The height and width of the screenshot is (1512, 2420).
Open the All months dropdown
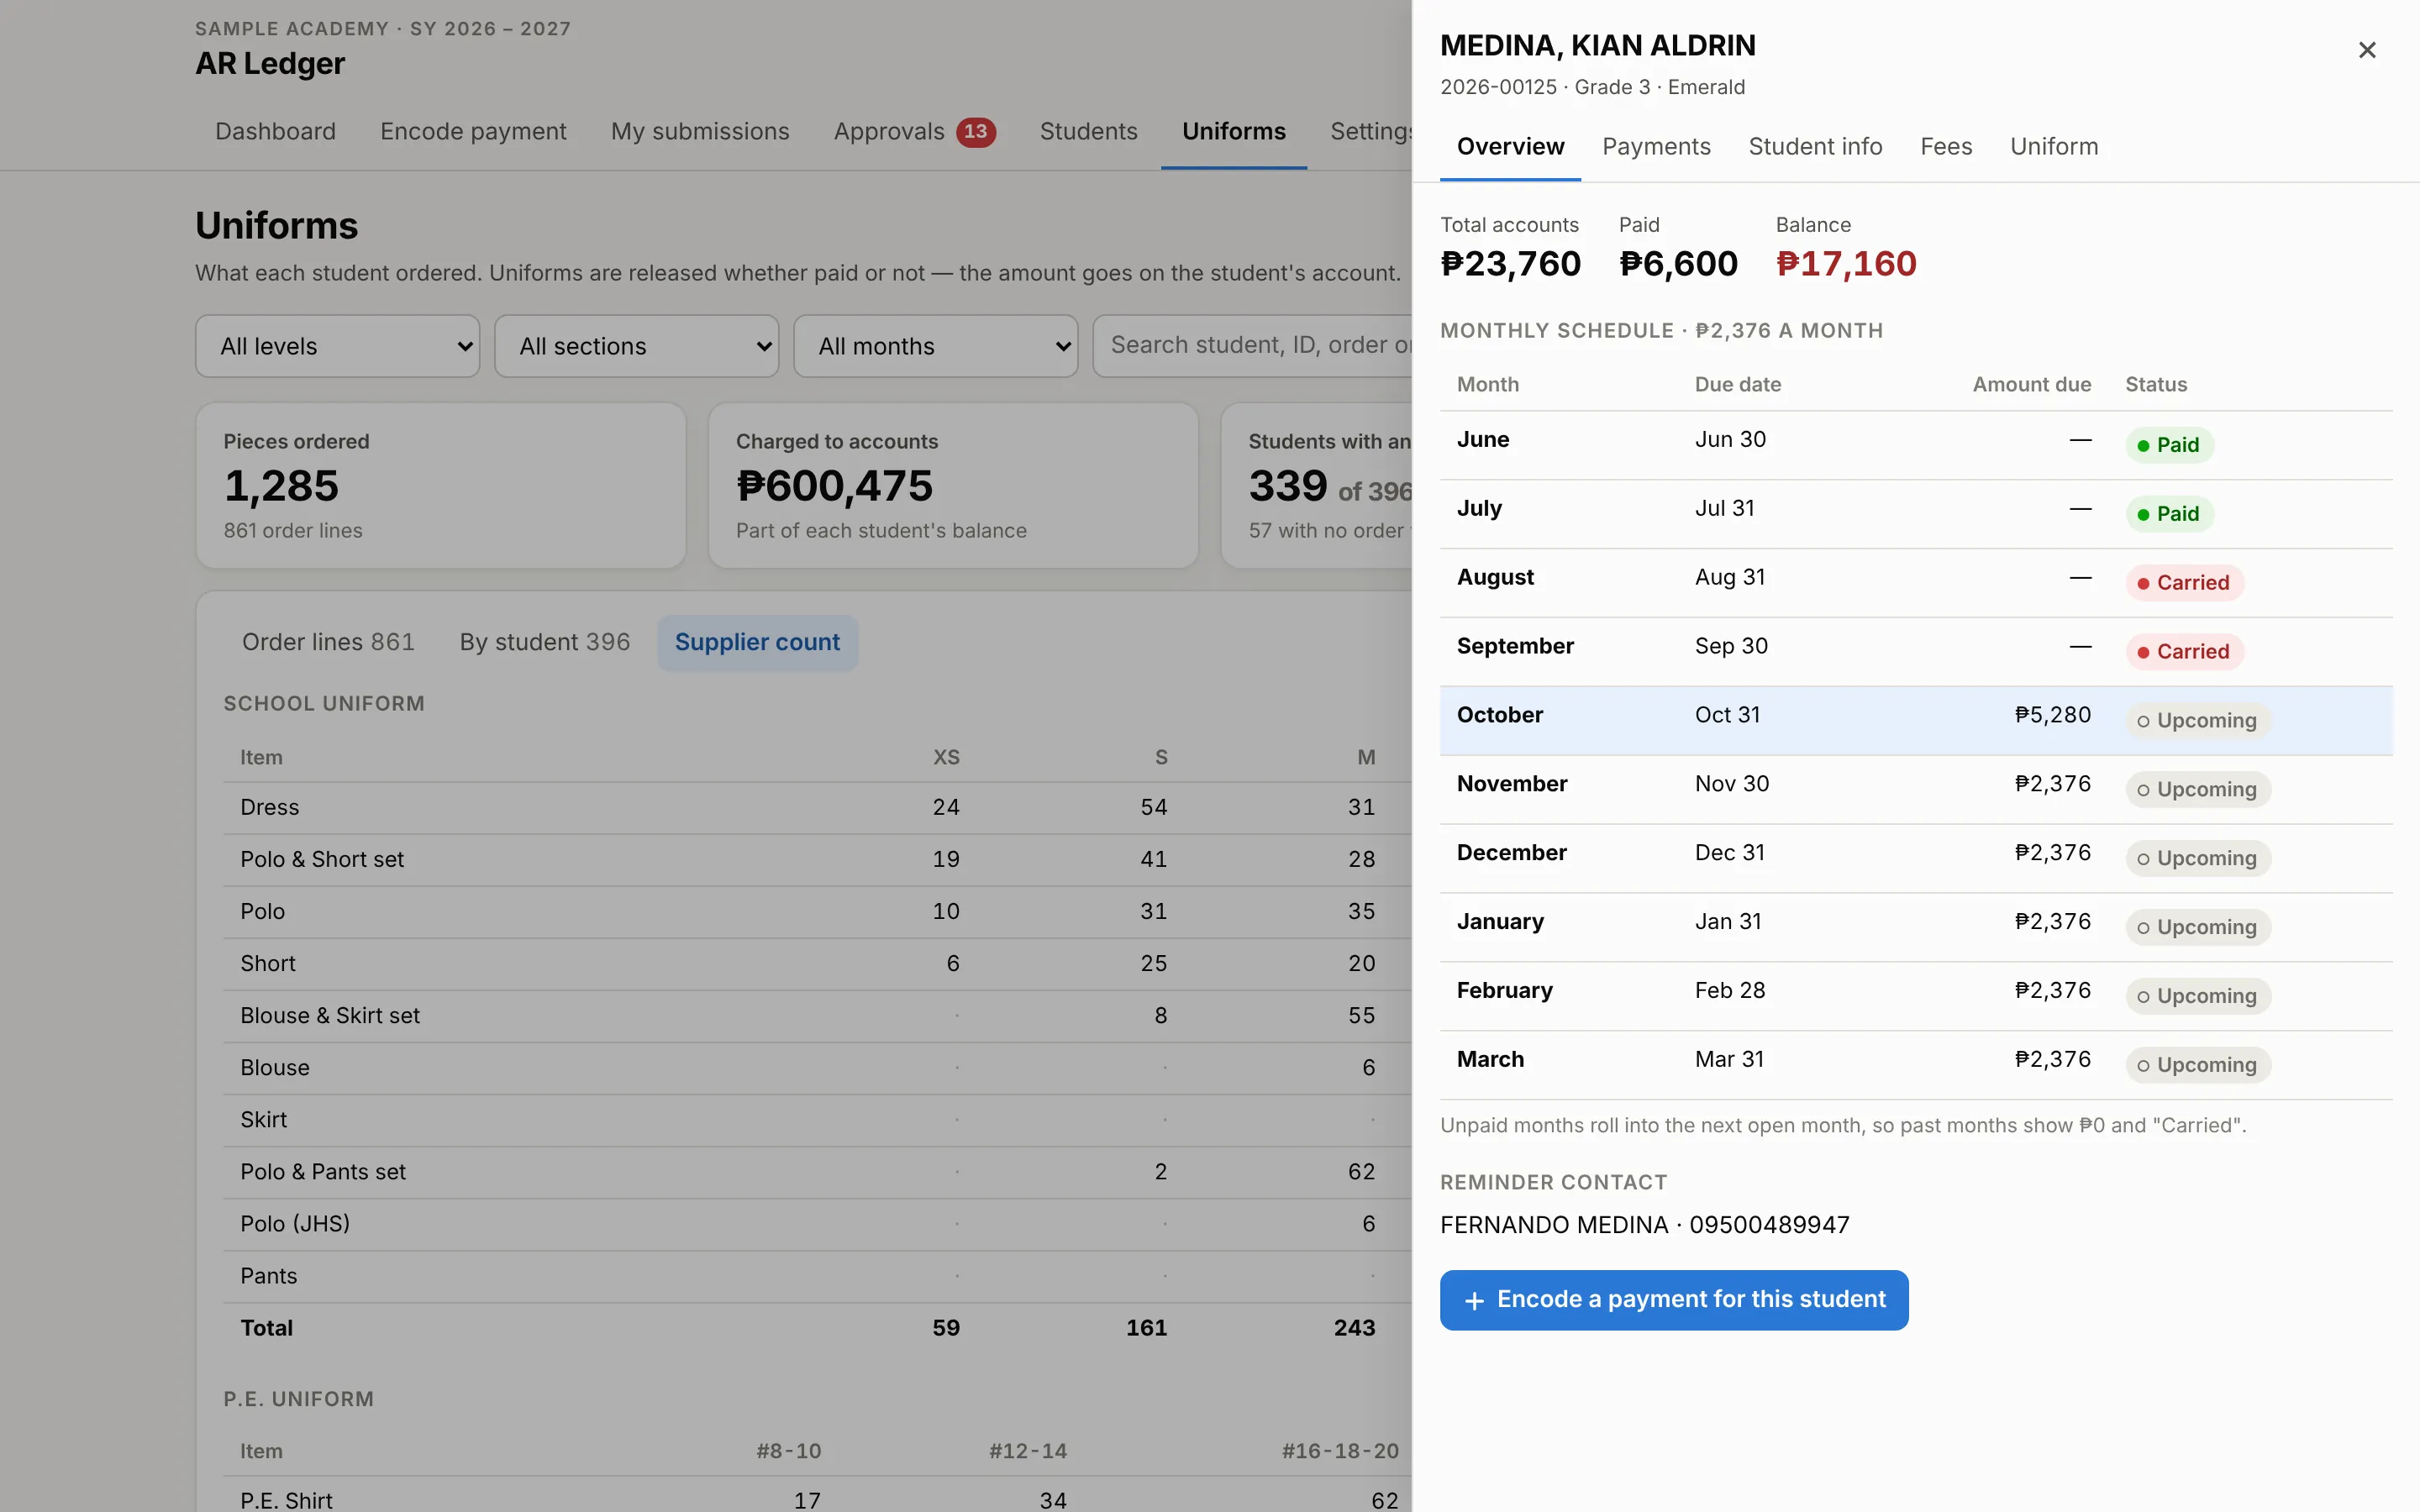click(x=935, y=346)
